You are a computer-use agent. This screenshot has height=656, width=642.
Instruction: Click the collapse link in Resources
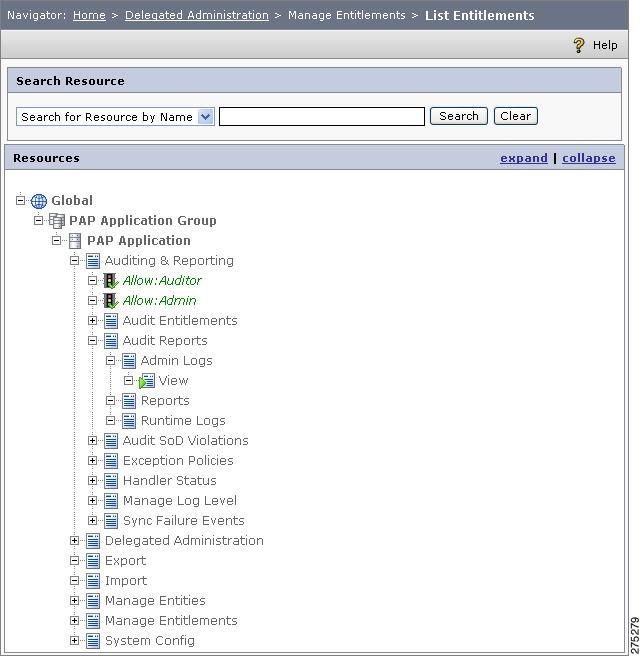pos(588,158)
